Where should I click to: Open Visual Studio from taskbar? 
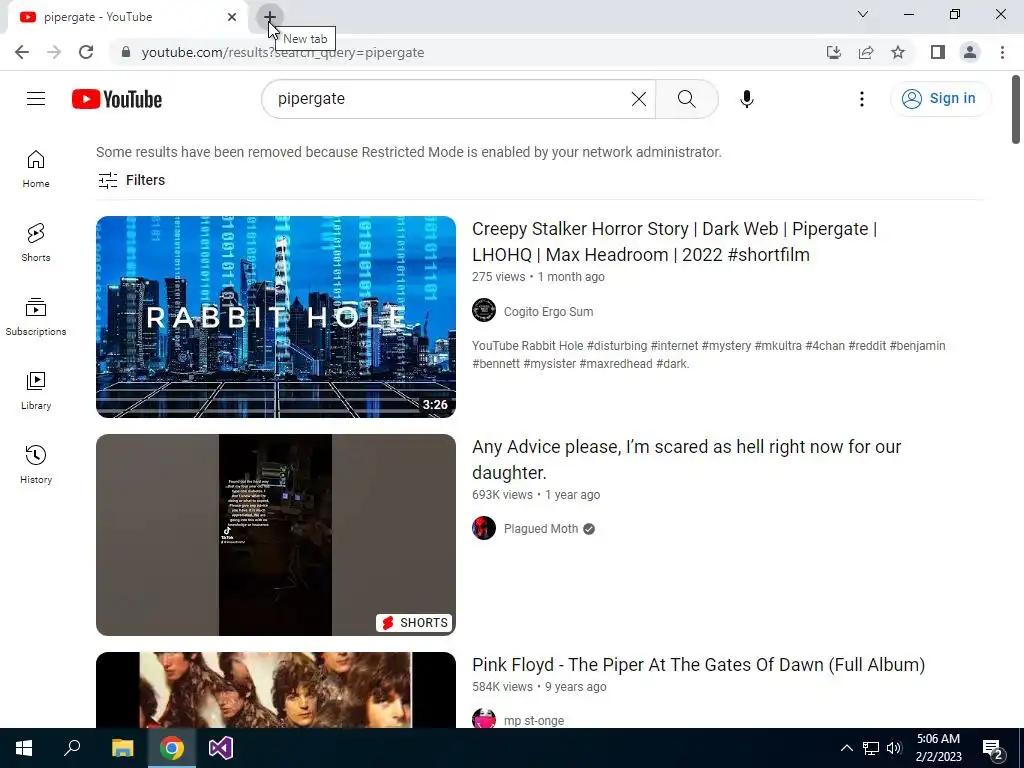pyautogui.click(x=221, y=748)
